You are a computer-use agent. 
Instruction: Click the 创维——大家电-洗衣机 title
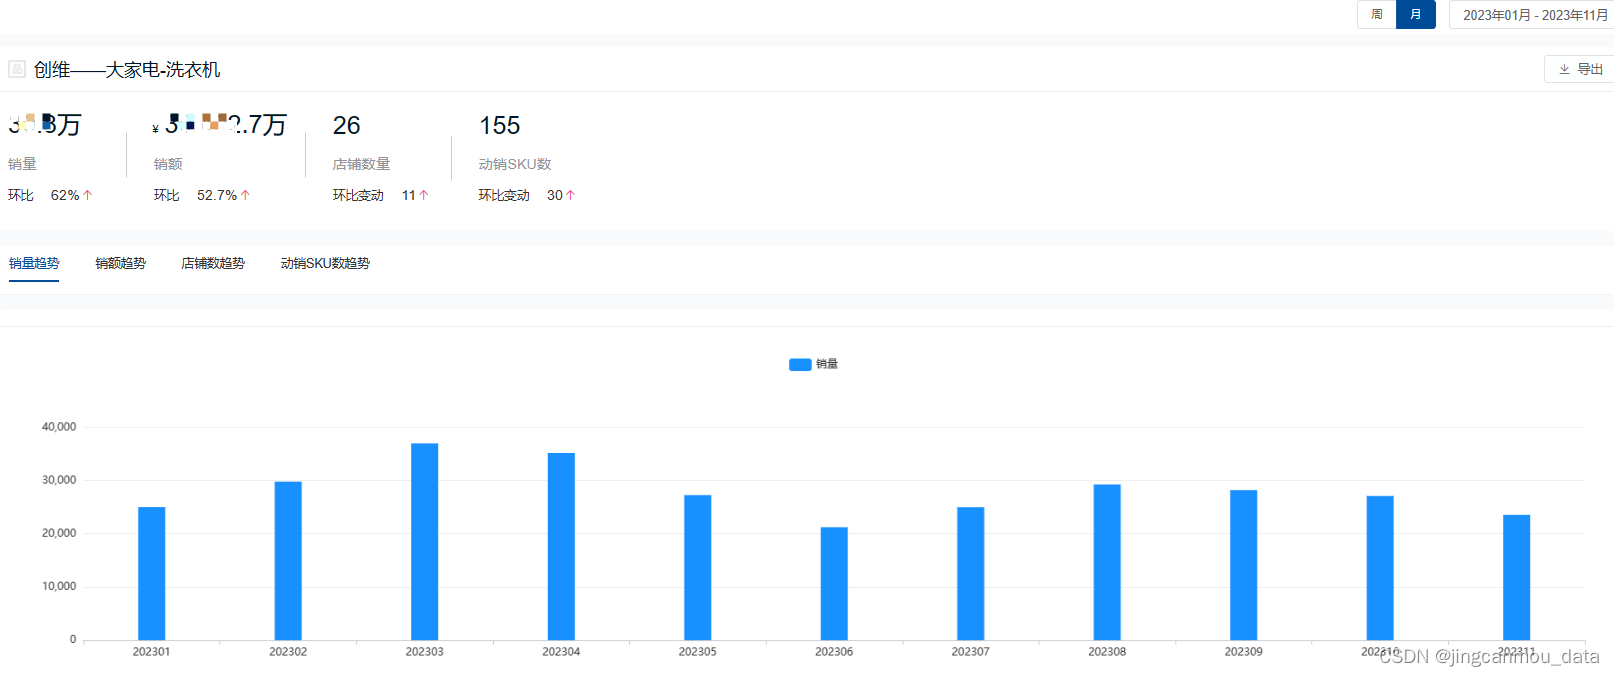[127, 69]
